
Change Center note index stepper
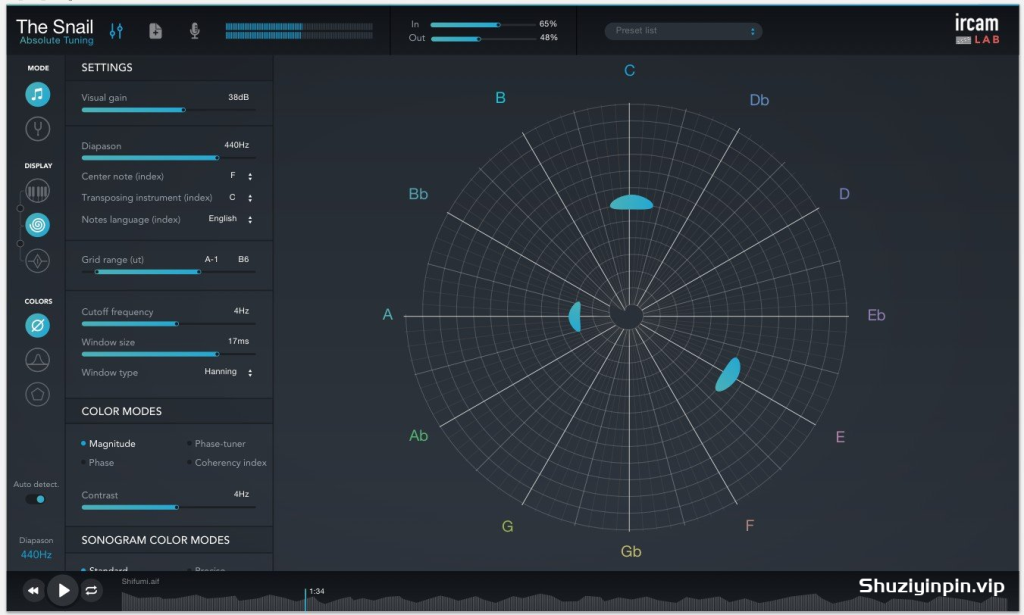click(250, 176)
